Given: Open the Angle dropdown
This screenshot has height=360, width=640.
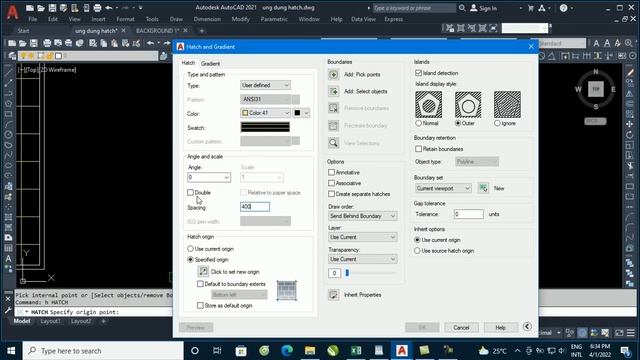Looking at the screenshot, I should tap(209, 177).
